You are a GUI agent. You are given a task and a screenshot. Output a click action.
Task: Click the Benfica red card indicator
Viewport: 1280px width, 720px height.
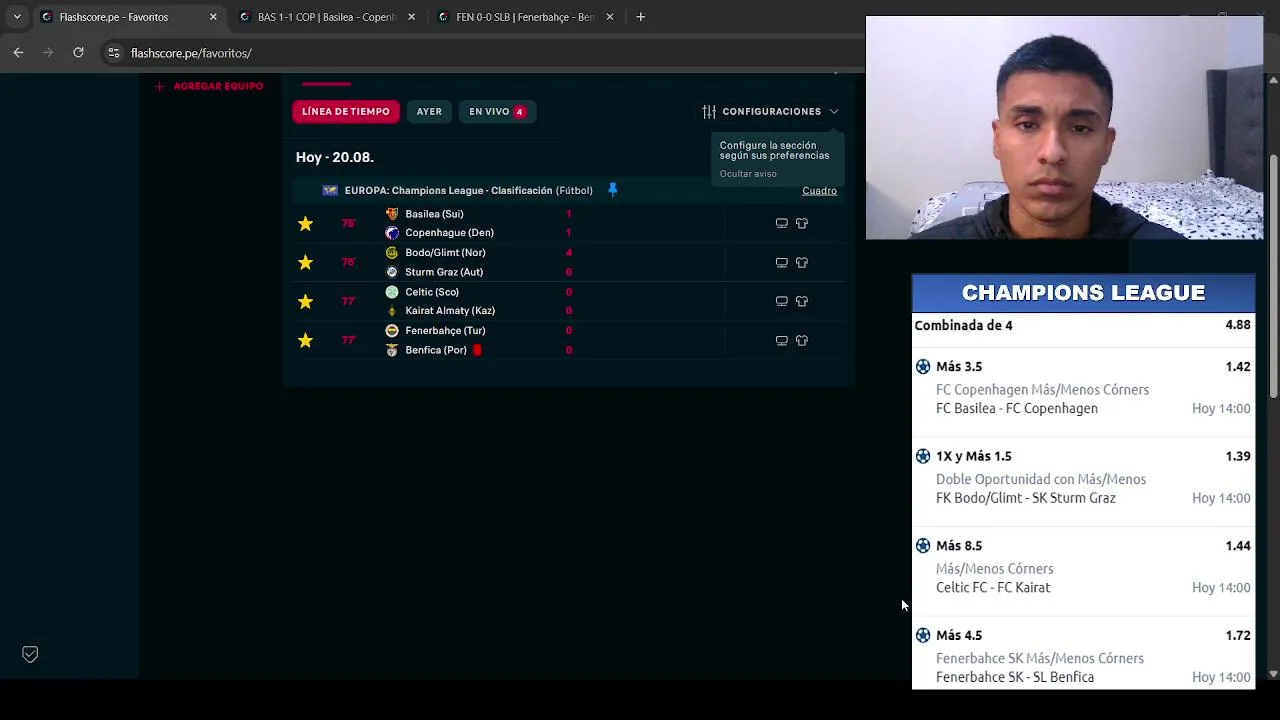[x=477, y=350]
